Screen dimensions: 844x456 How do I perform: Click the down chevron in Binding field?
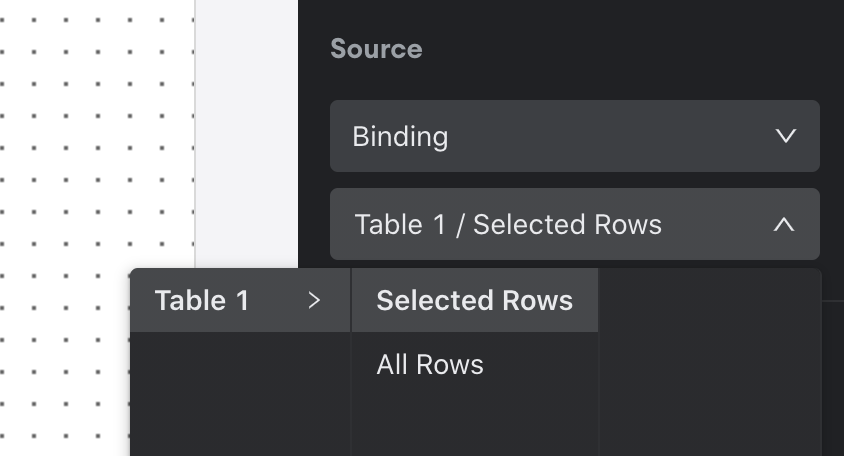pyautogui.click(x=785, y=136)
